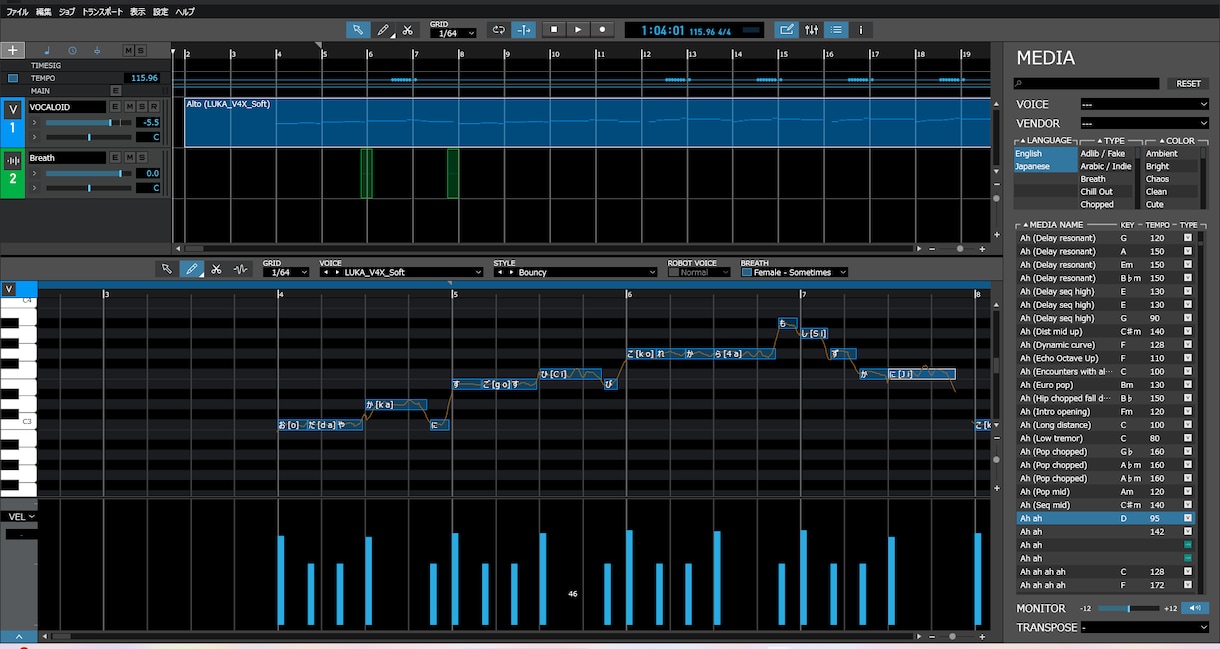Start playback with the play button
This screenshot has width=1220, height=649.
click(x=578, y=30)
